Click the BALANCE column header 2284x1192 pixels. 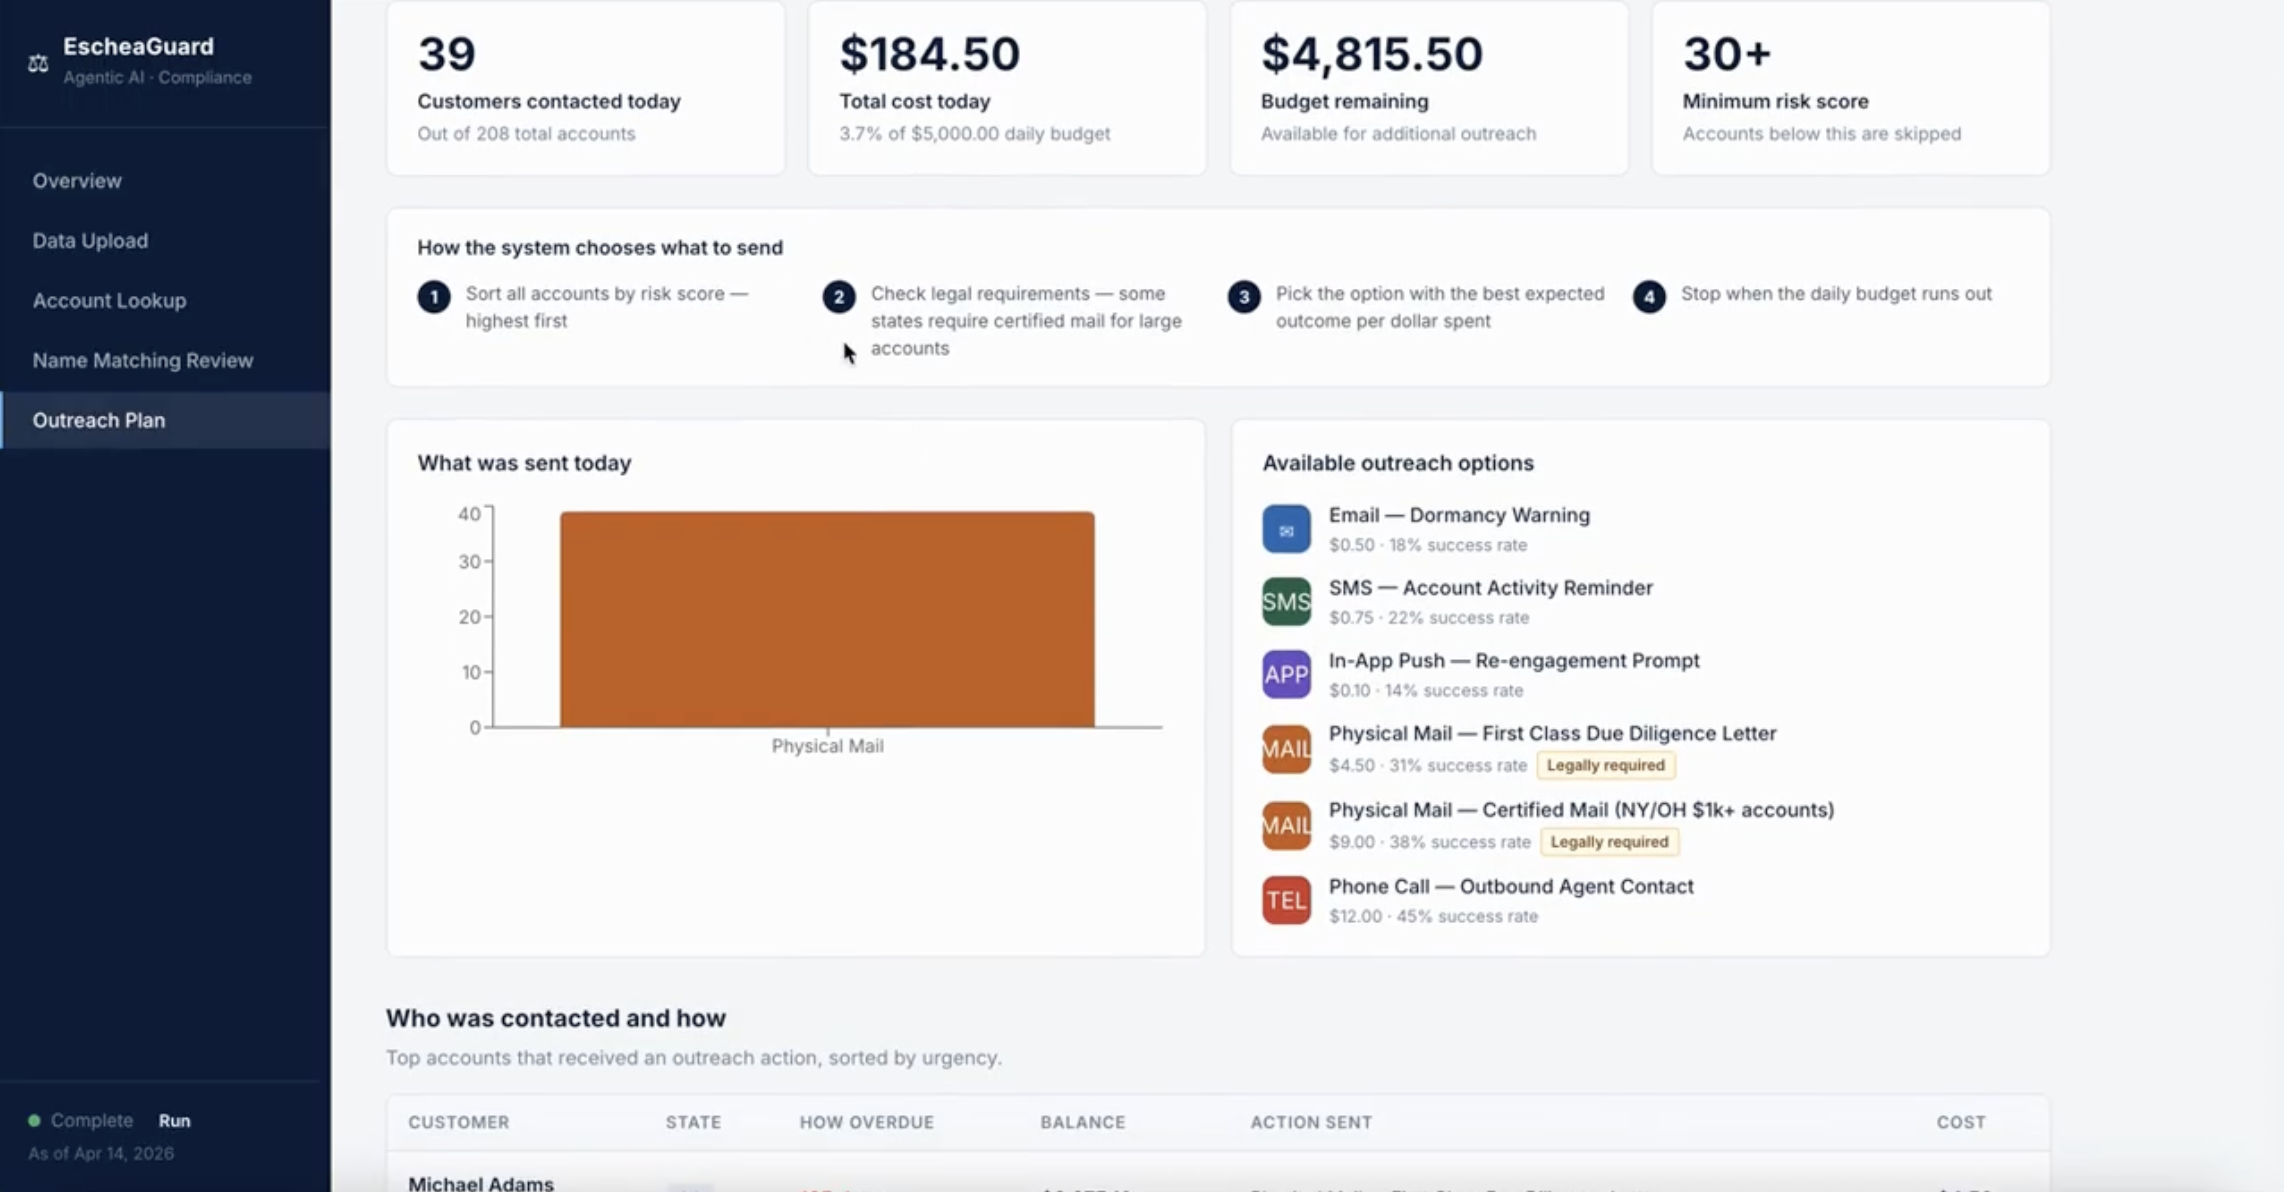[x=1082, y=1122]
